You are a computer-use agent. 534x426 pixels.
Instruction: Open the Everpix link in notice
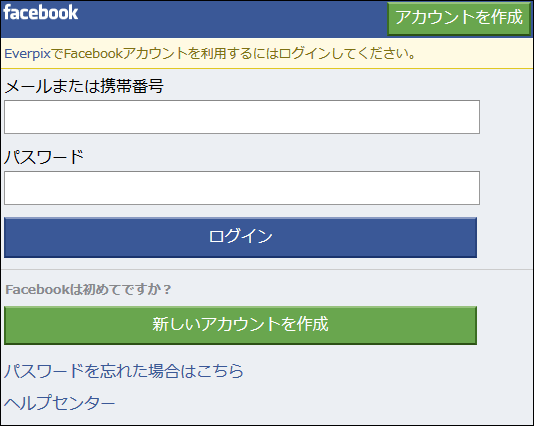tap(27, 53)
